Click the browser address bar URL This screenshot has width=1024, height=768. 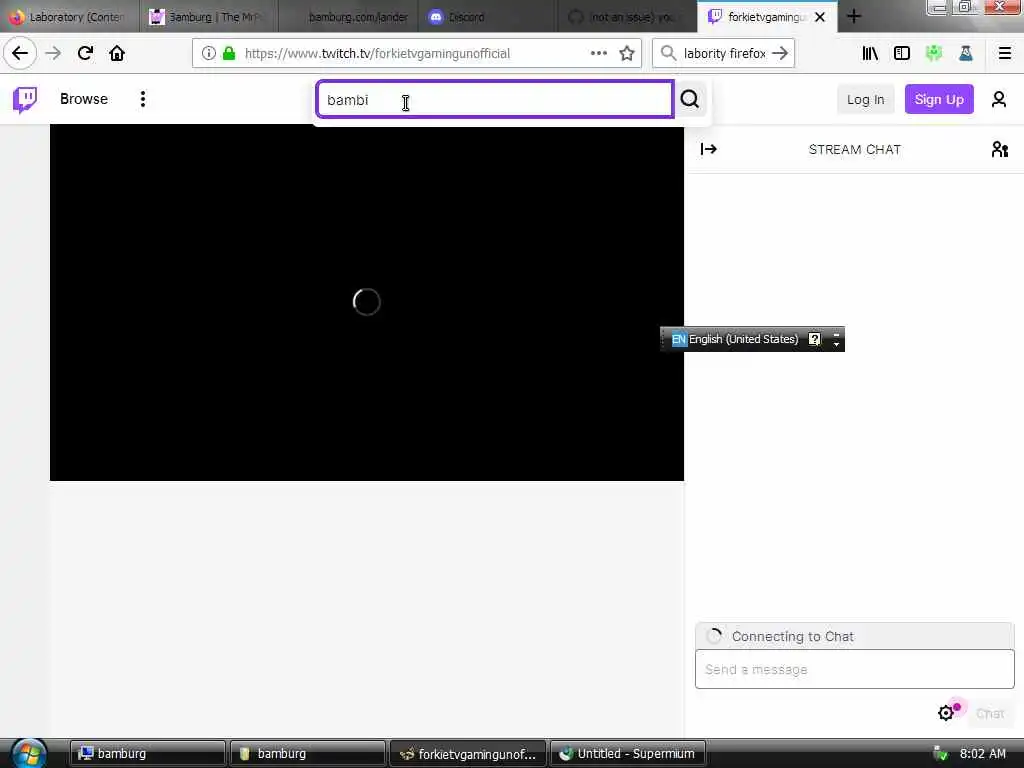click(x=377, y=54)
